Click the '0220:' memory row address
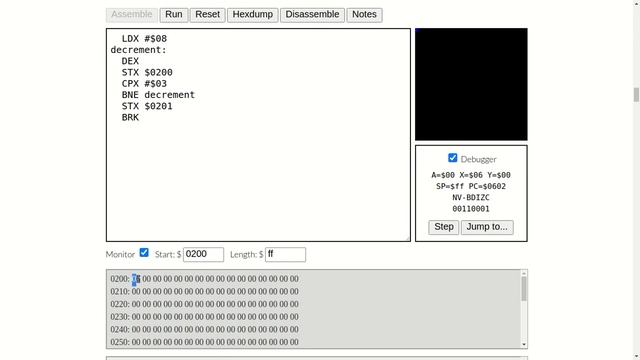 (x=120, y=304)
